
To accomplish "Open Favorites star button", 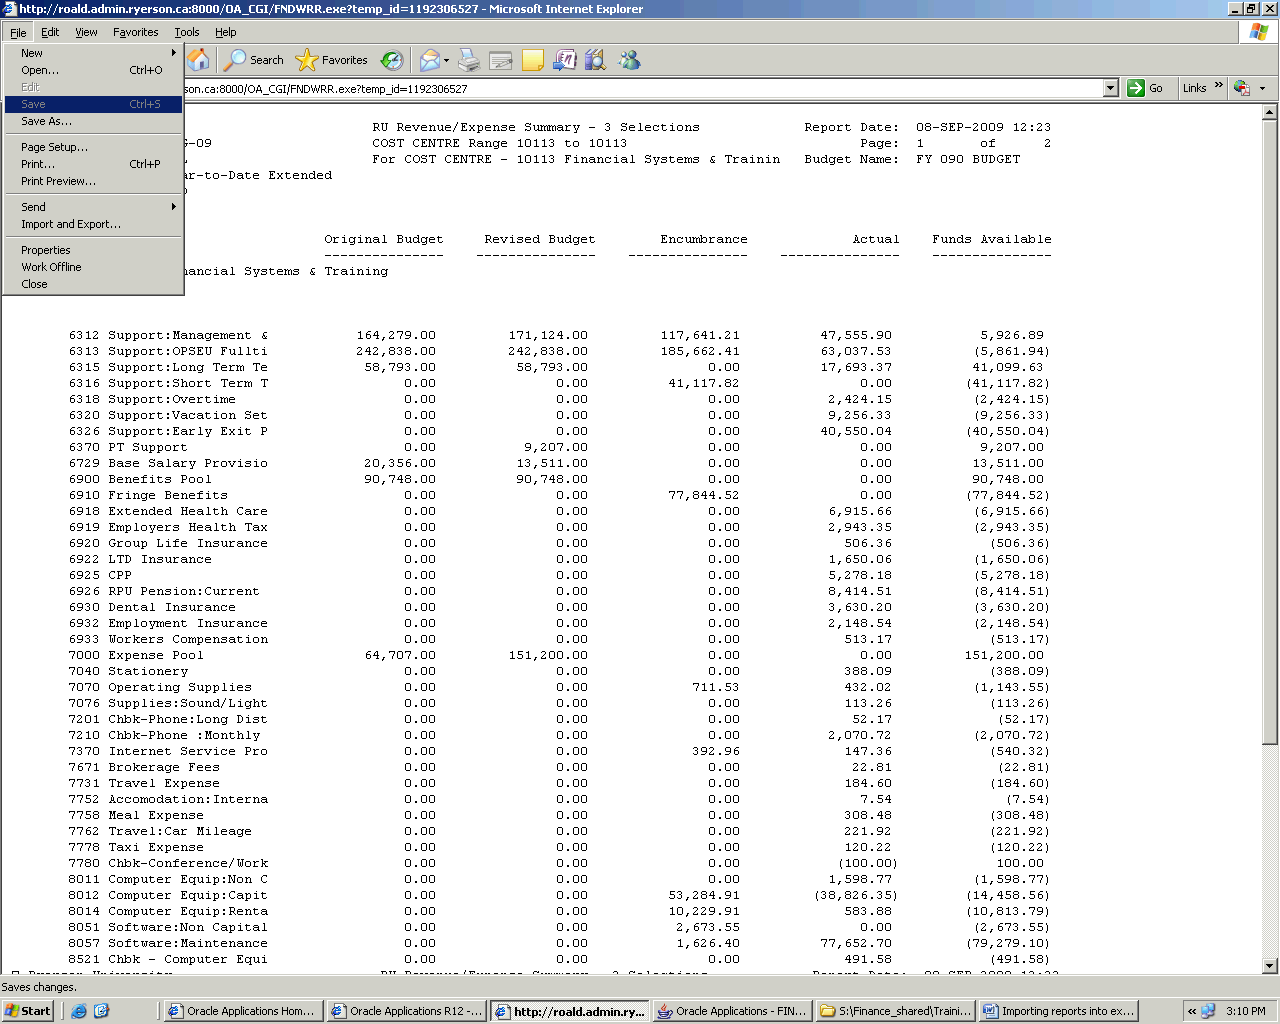I will (x=332, y=60).
